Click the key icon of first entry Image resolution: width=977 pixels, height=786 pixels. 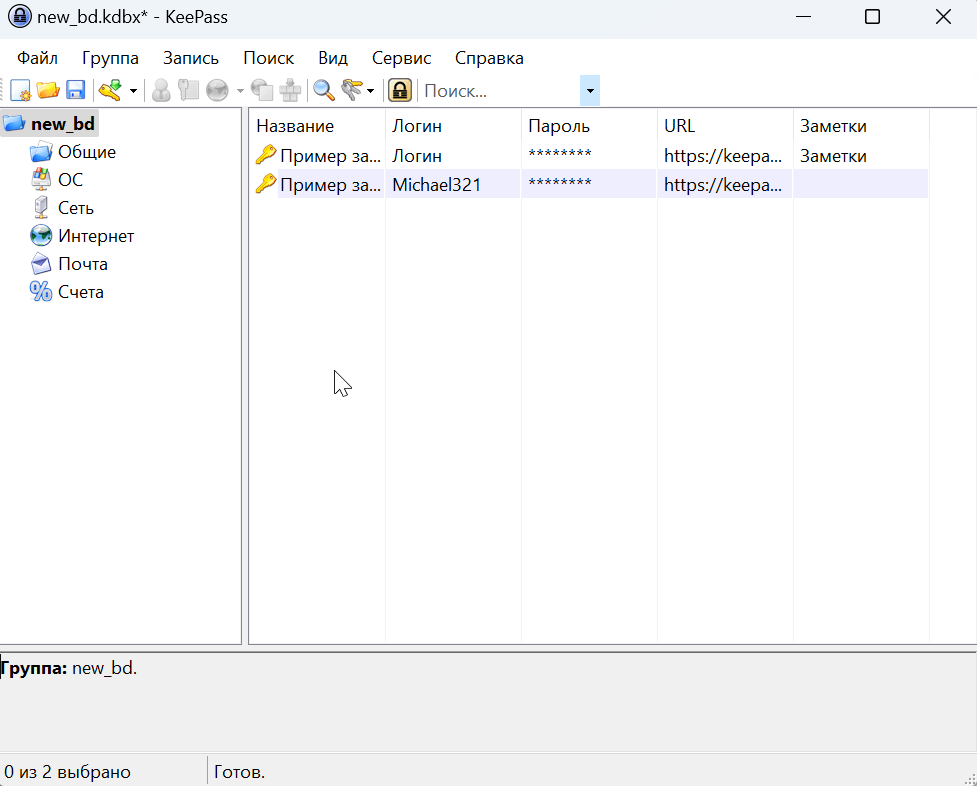(265, 154)
